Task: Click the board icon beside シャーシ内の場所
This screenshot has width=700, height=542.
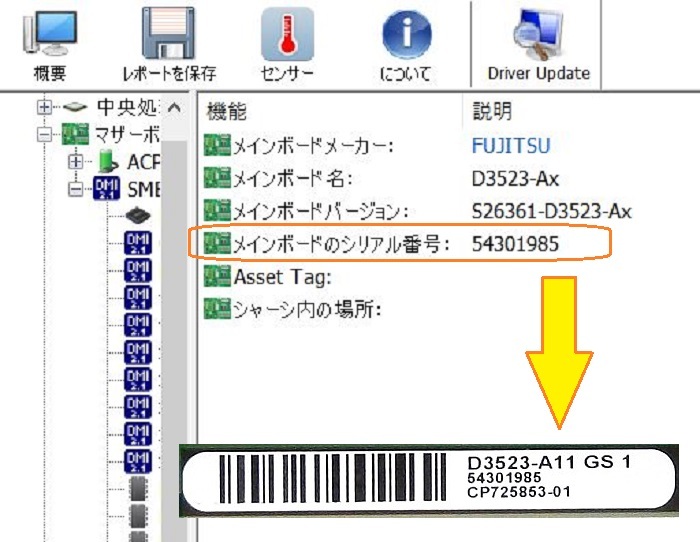Action: (217, 309)
